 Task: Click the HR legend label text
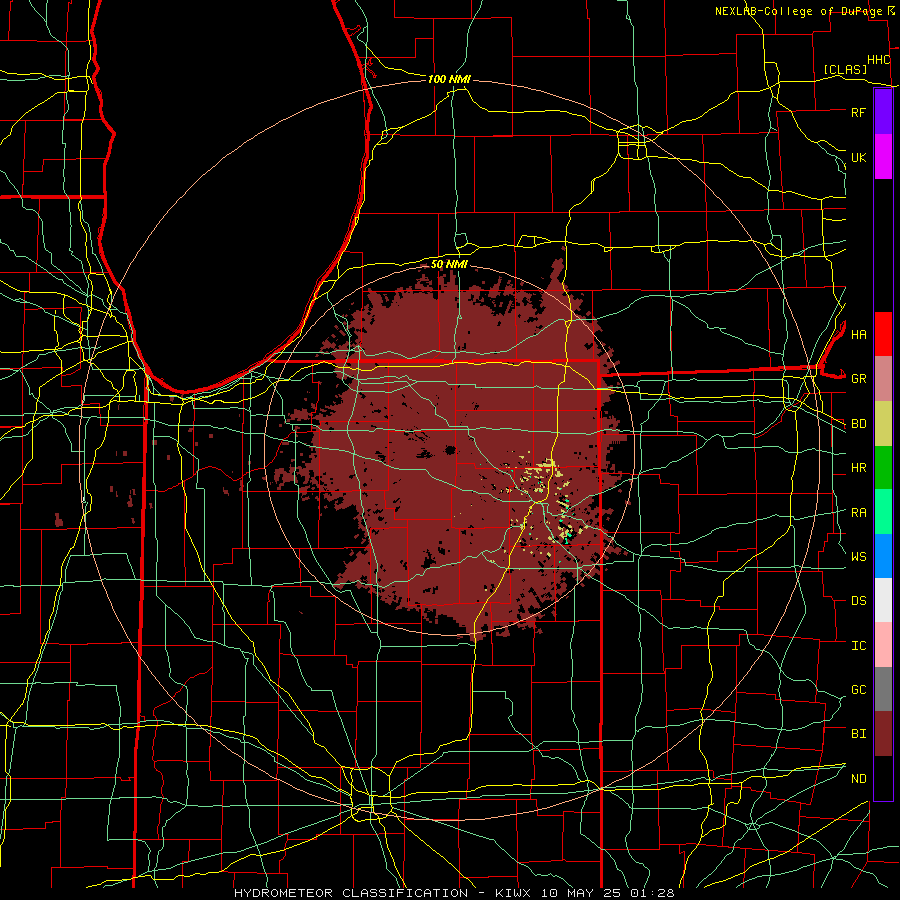(858, 468)
